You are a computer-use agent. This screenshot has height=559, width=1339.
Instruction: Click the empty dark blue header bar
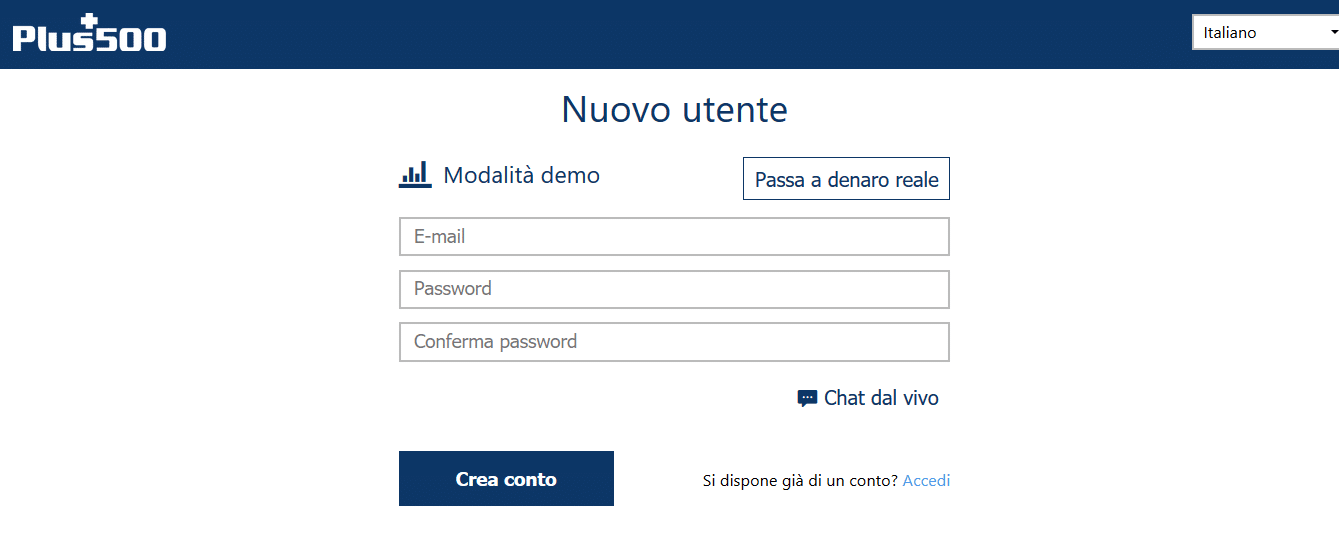pyautogui.click(x=680, y=34)
